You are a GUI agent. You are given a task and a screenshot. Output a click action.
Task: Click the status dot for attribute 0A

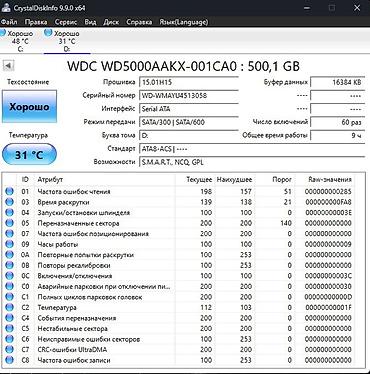pos(9,255)
